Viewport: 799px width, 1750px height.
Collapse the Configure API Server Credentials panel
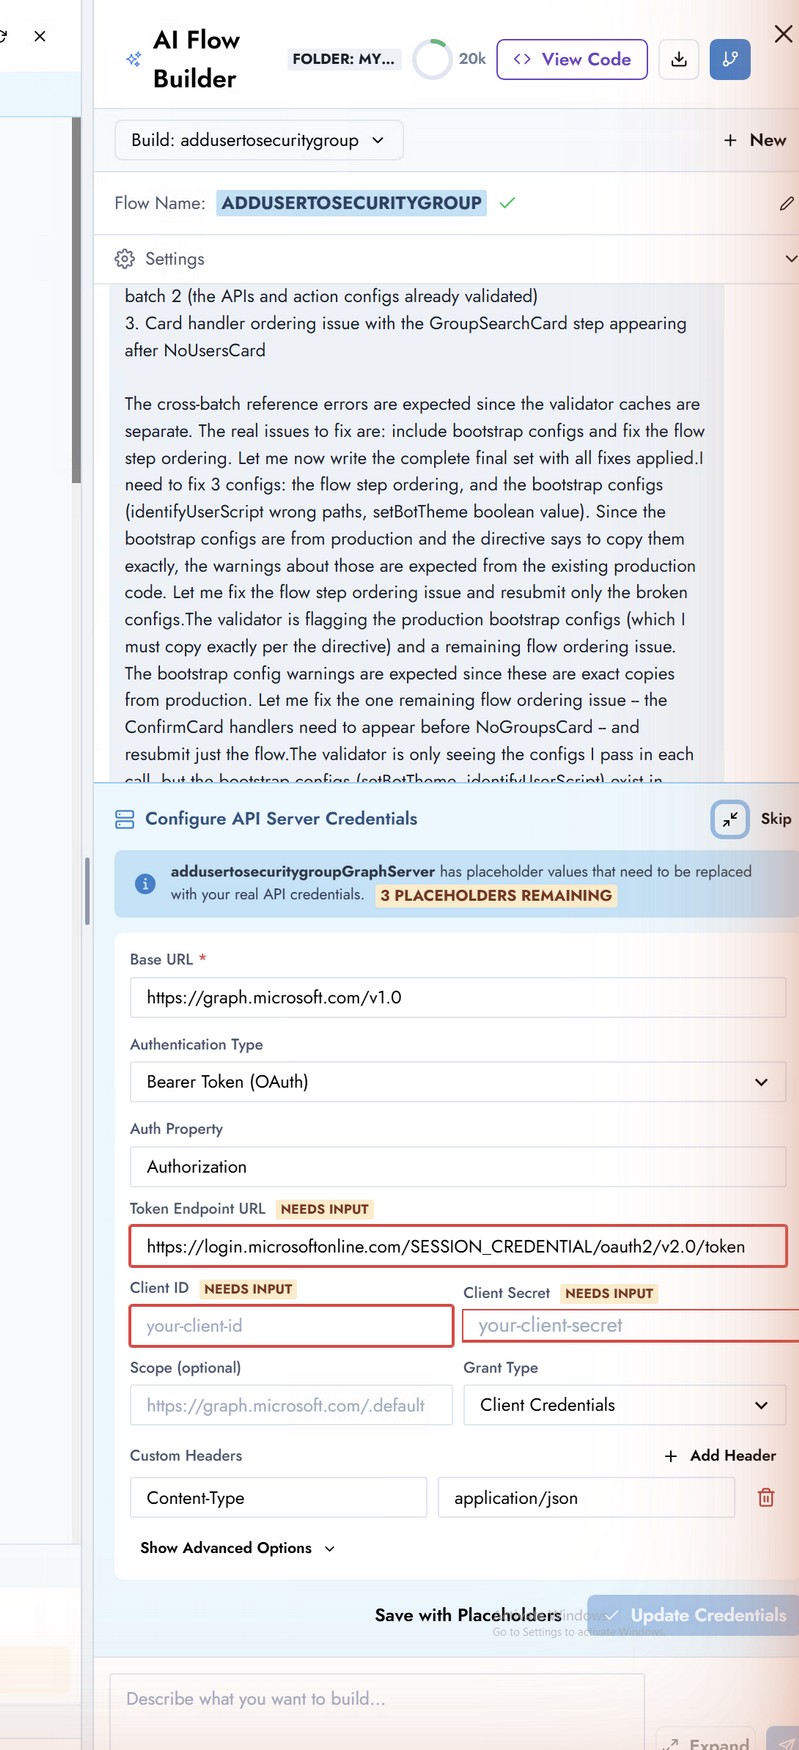[x=730, y=819]
